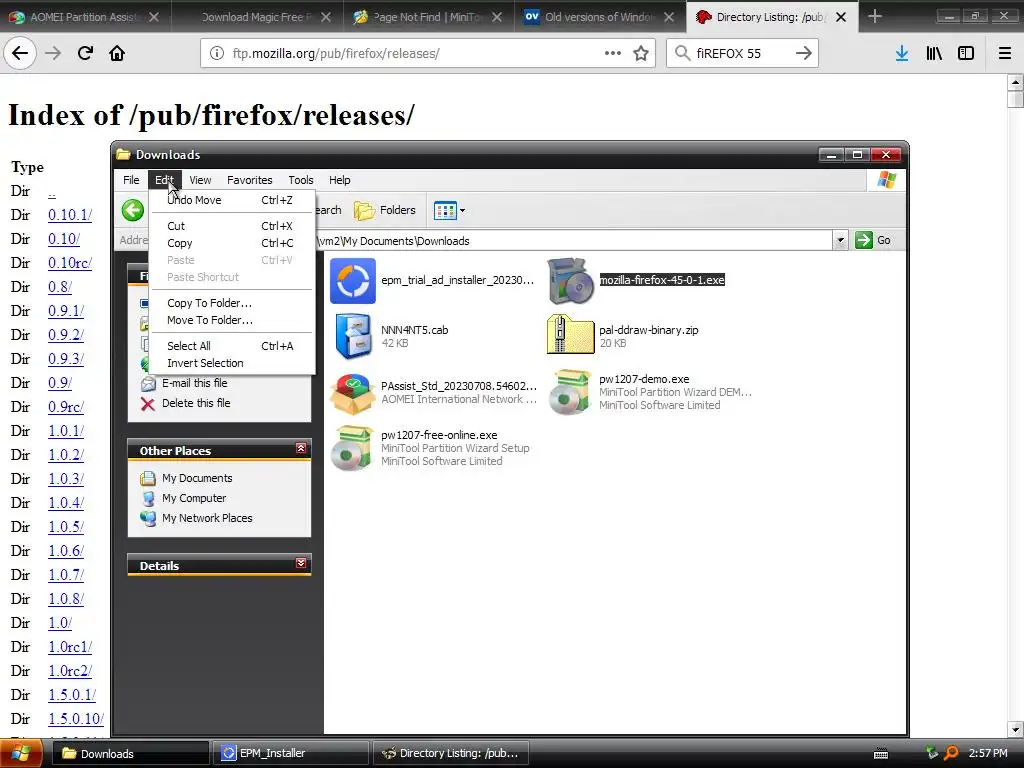The height and width of the screenshot is (768, 1024).
Task: Select pw1207-free-online.exe icon
Action: pos(353,448)
